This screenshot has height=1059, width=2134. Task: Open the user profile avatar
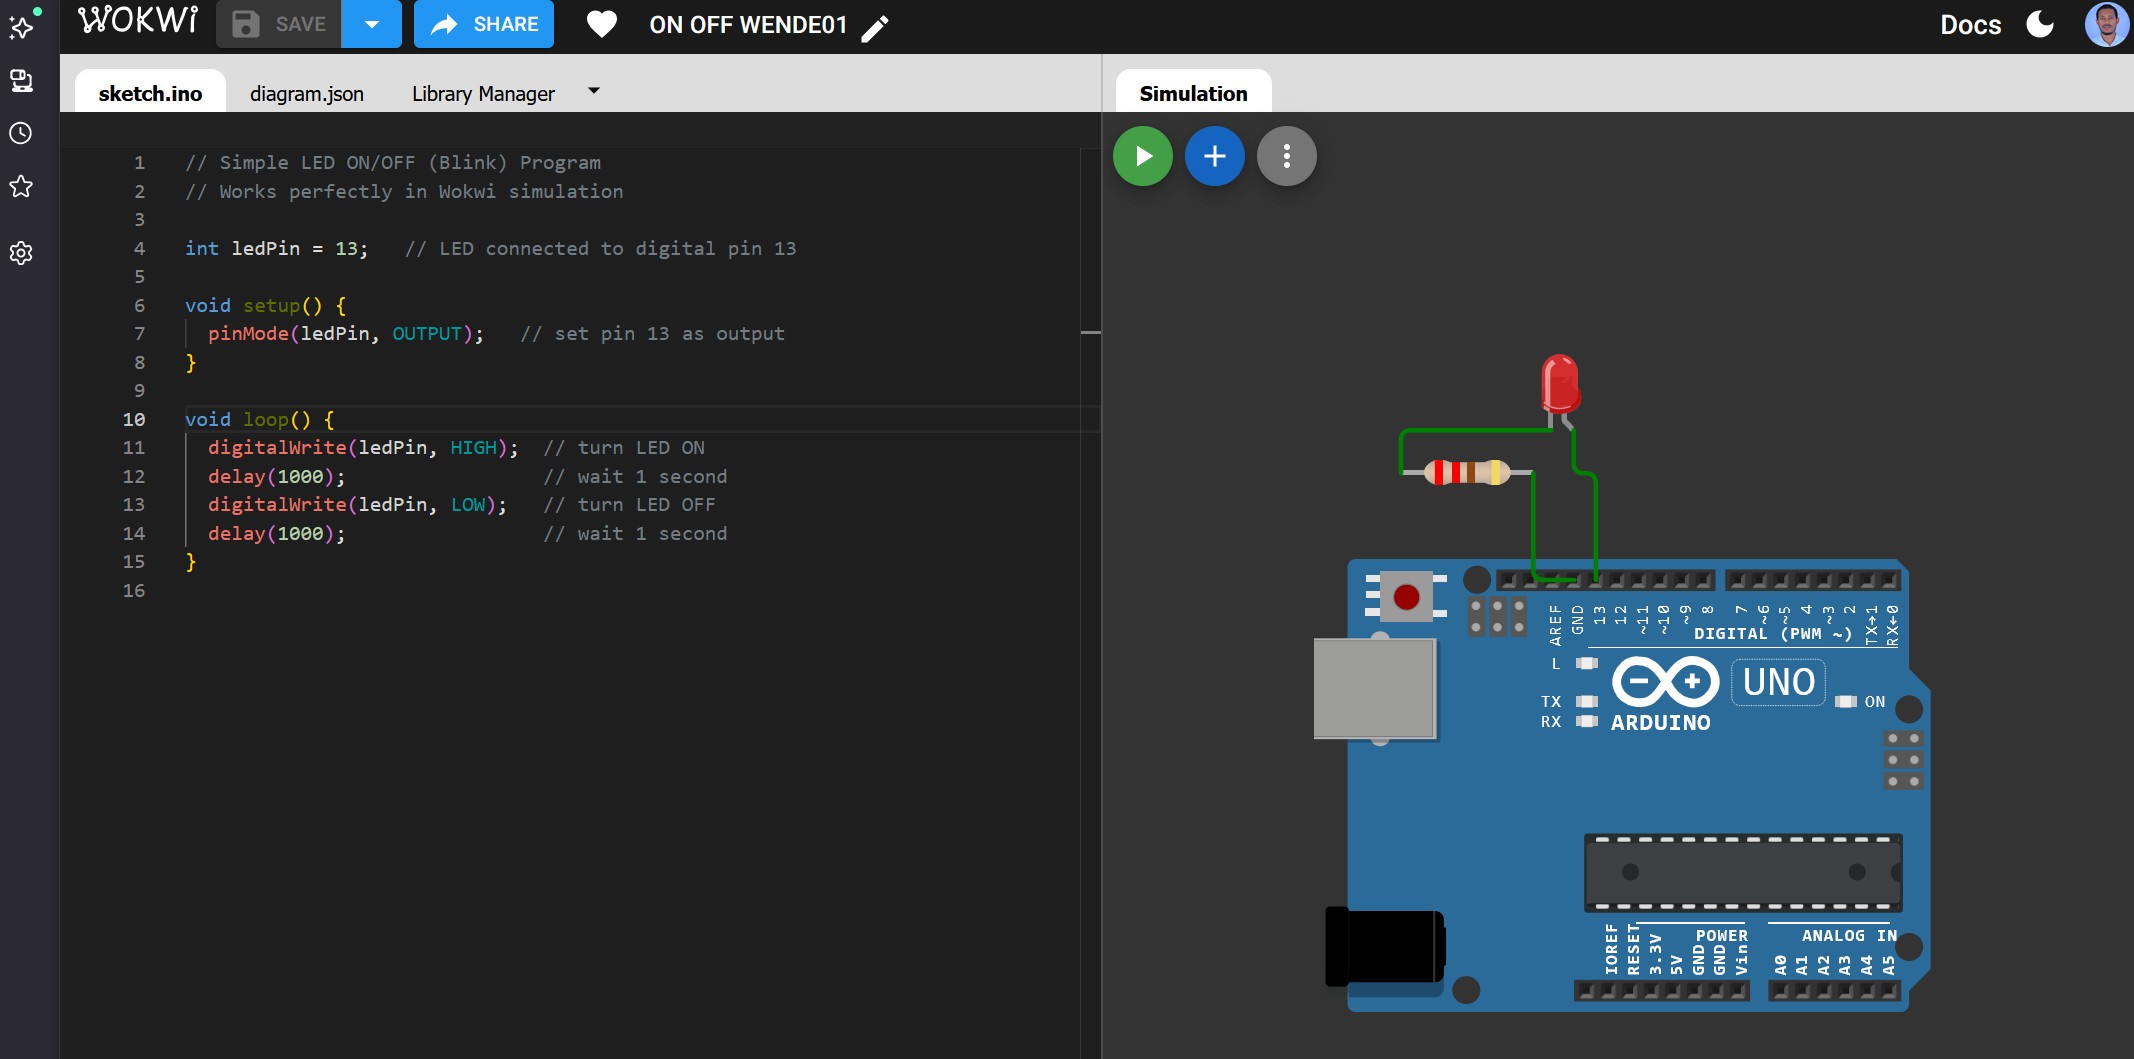point(2106,24)
